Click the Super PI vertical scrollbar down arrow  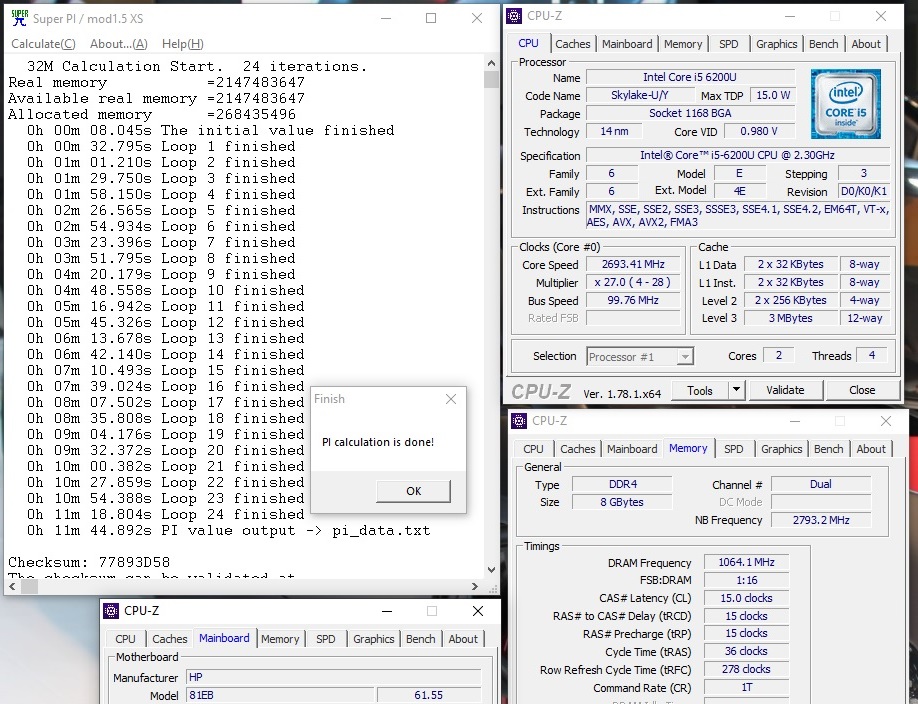(x=491, y=569)
